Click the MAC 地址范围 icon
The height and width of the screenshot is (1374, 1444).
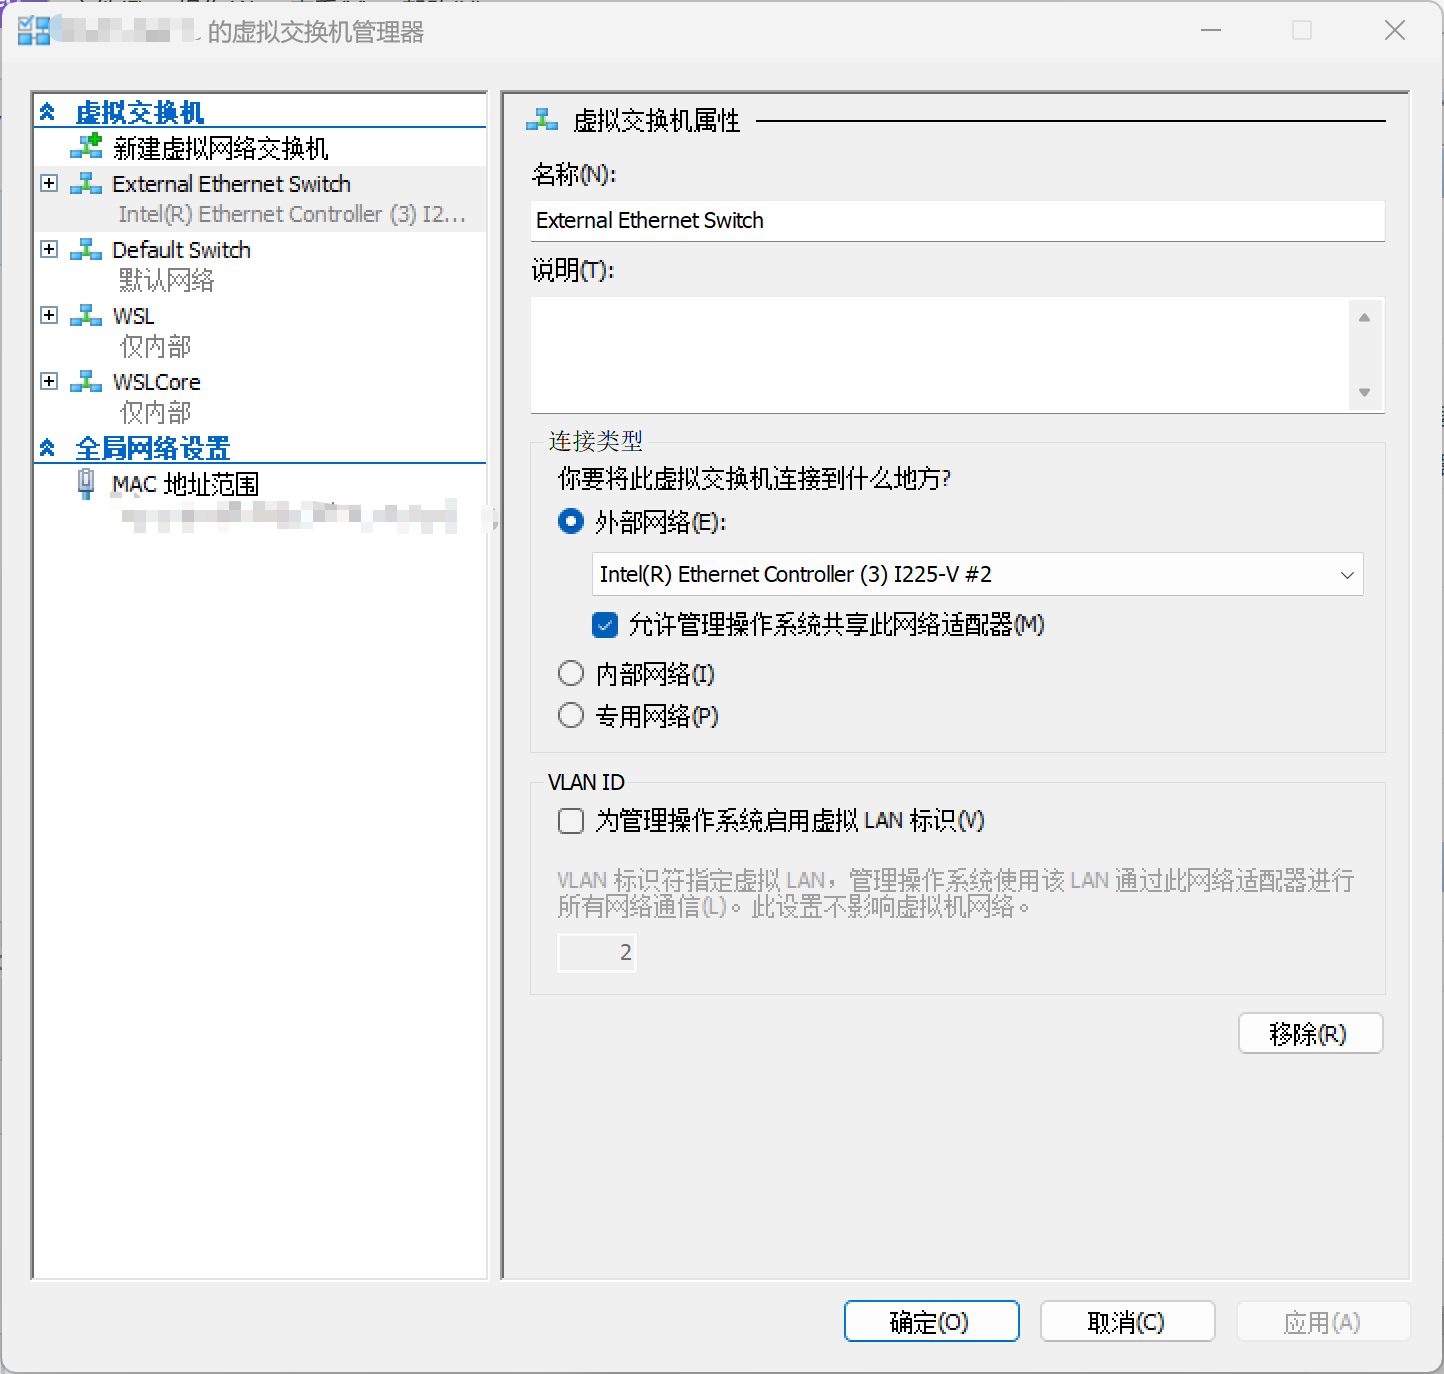pos(86,483)
